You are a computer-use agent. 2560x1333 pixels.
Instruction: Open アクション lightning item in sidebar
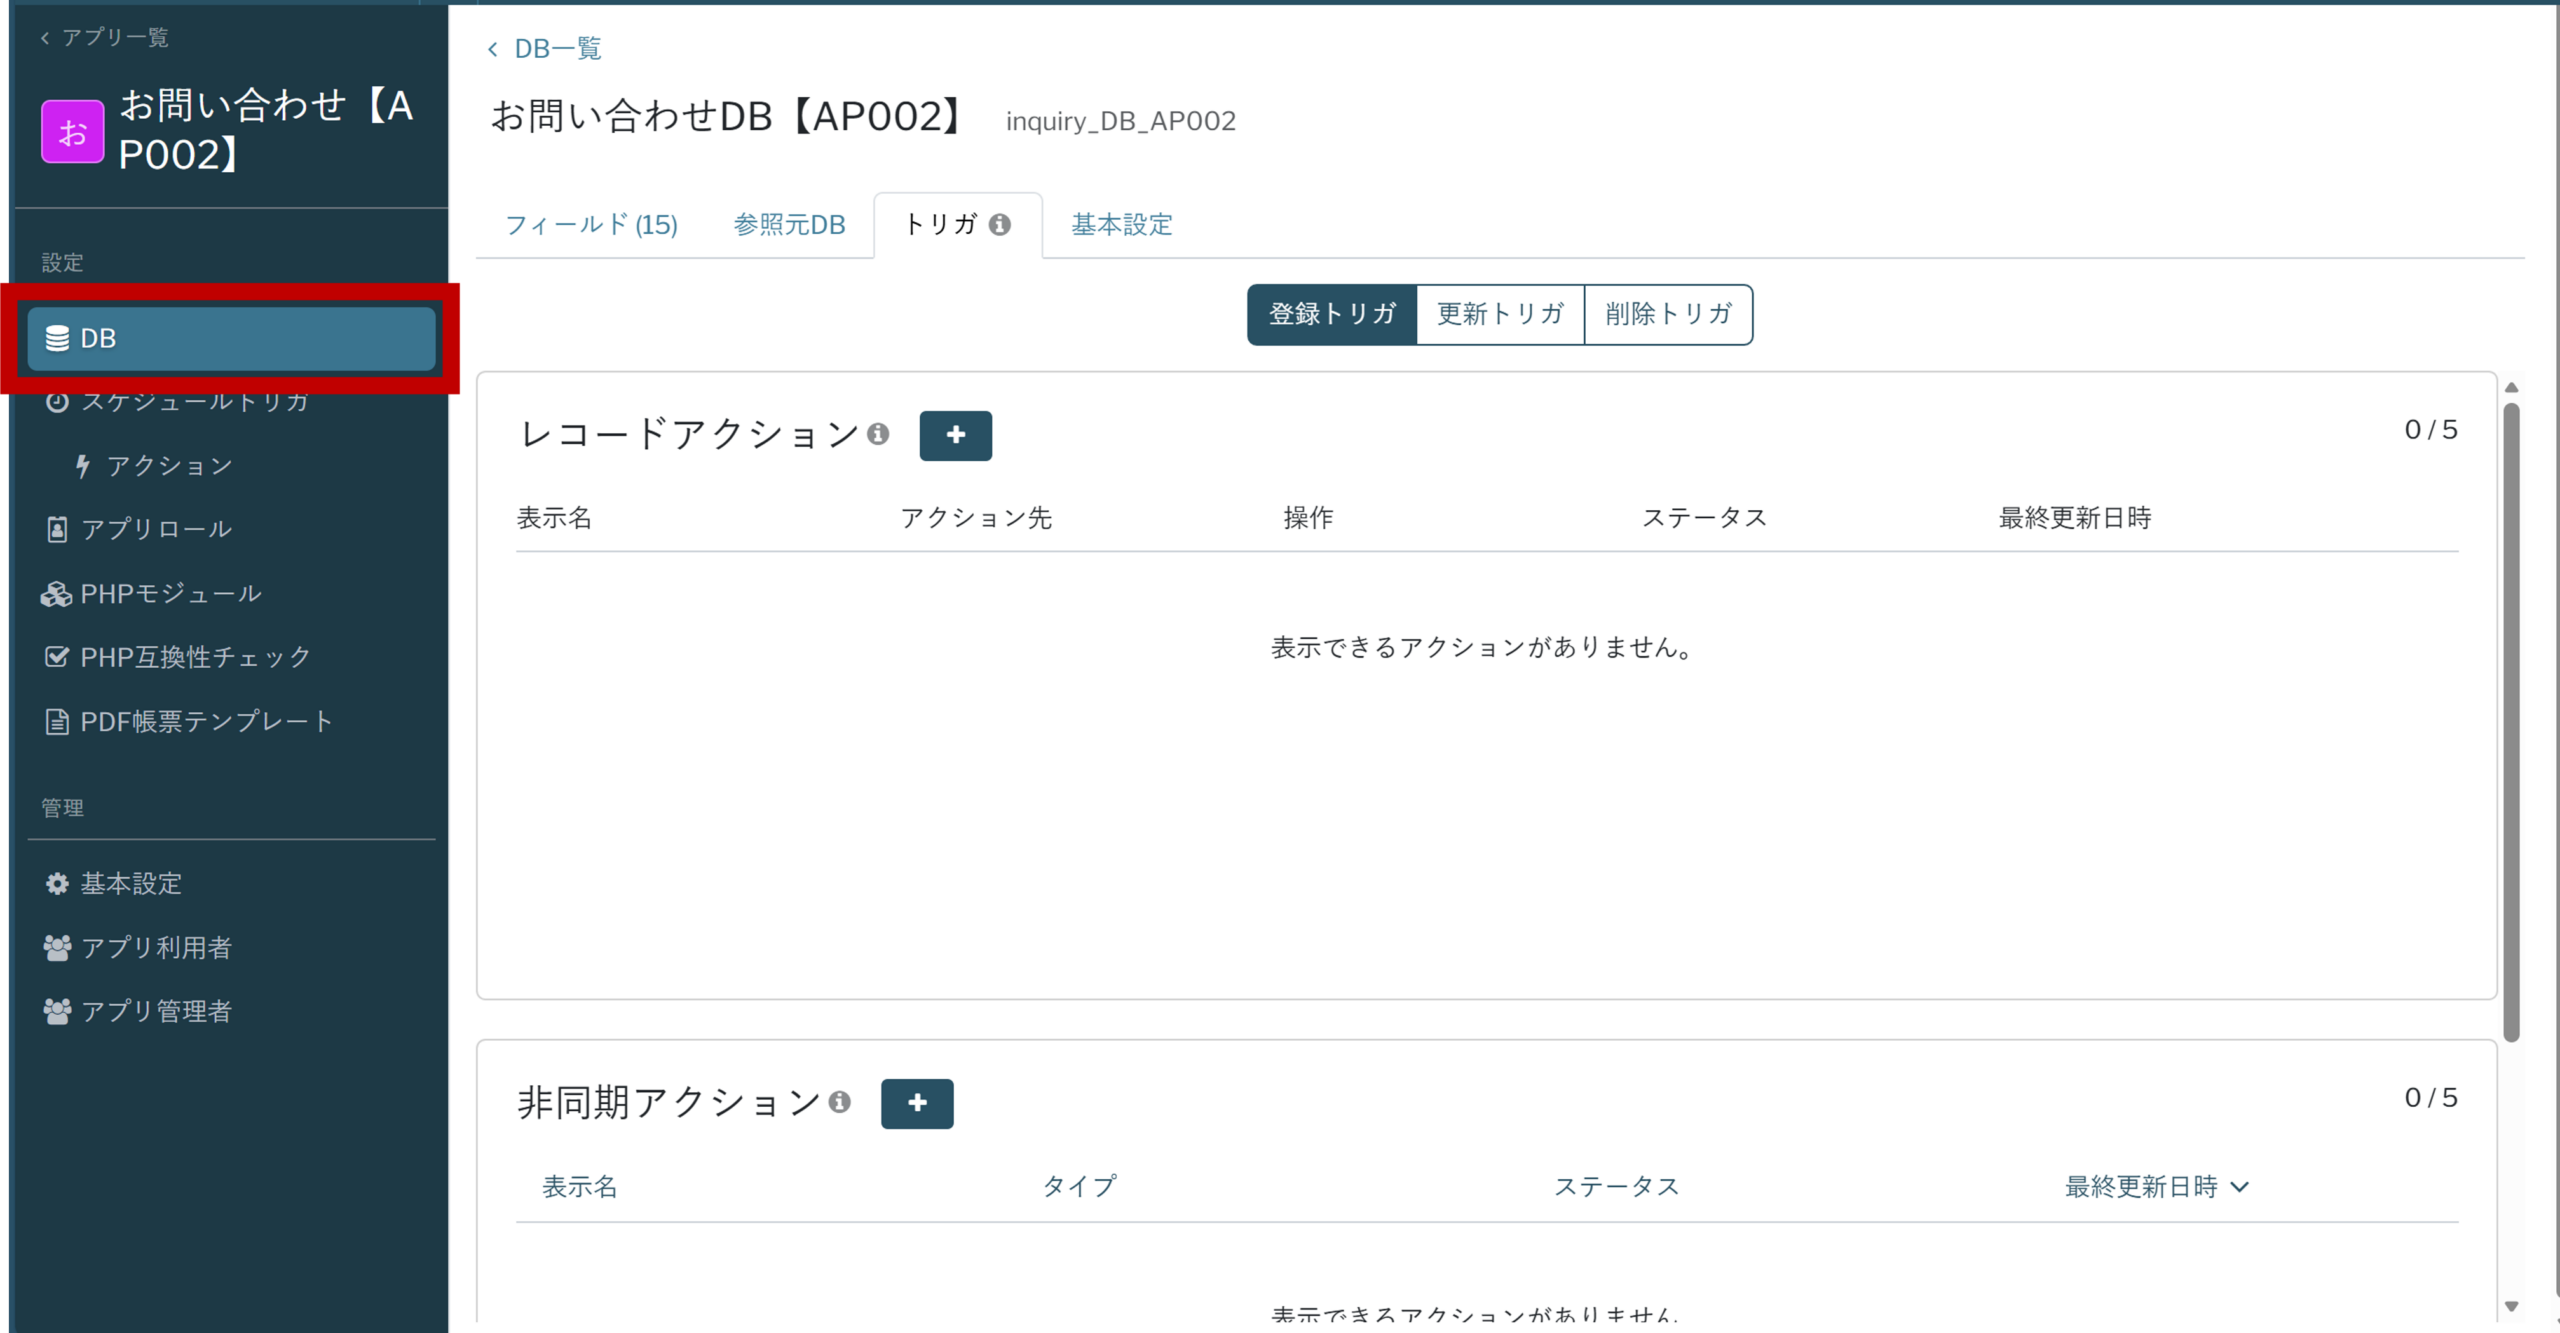[x=168, y=466]
